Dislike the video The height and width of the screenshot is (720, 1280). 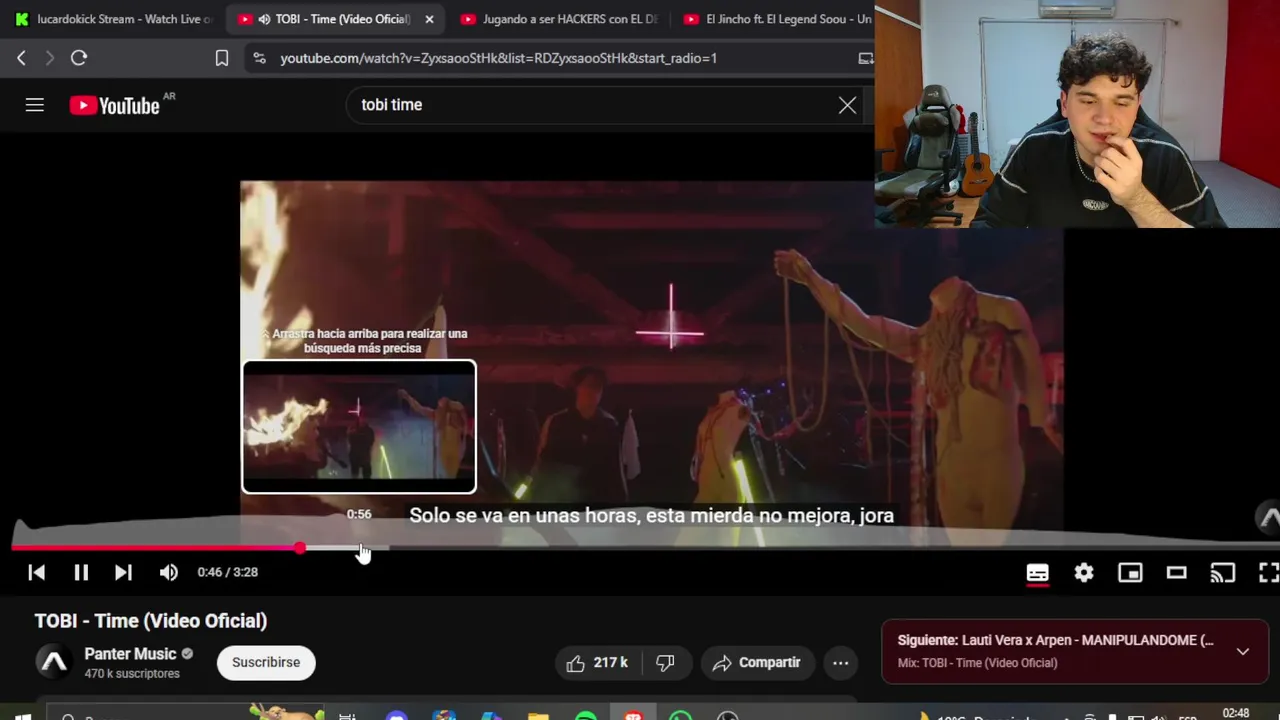[665, 663]
